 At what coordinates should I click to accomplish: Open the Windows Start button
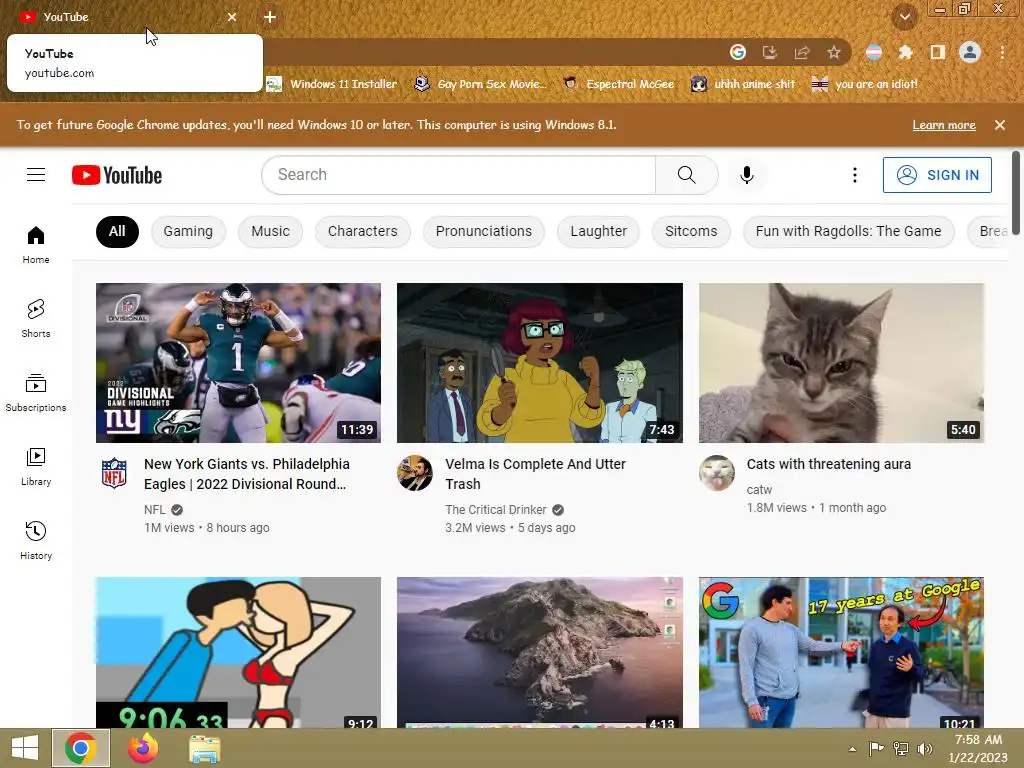(25, 748)
